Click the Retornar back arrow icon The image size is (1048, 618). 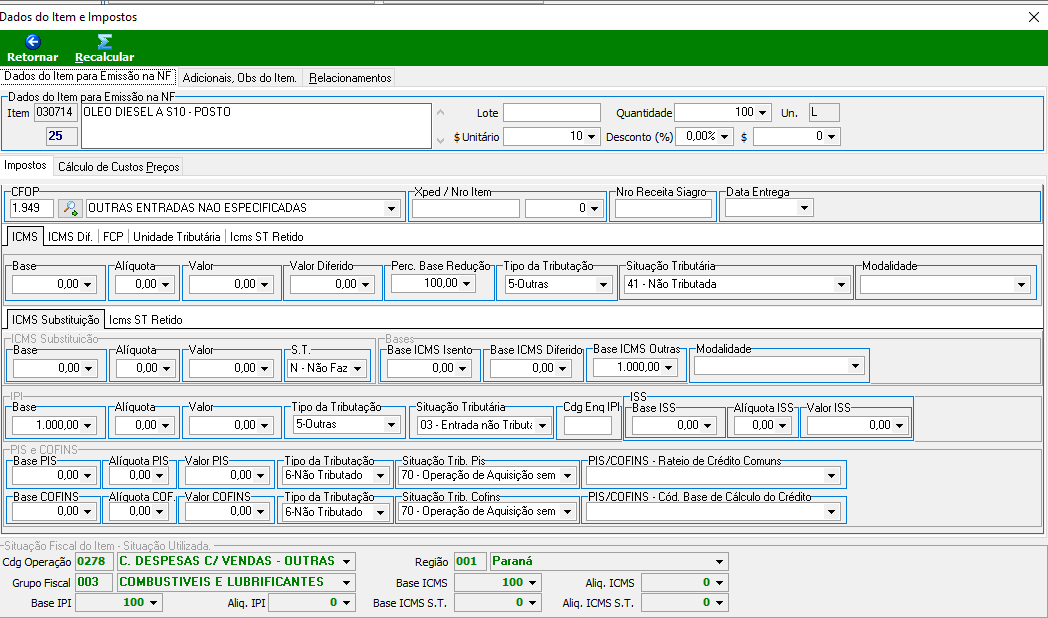pyautogui.click(x=33, y=41)
